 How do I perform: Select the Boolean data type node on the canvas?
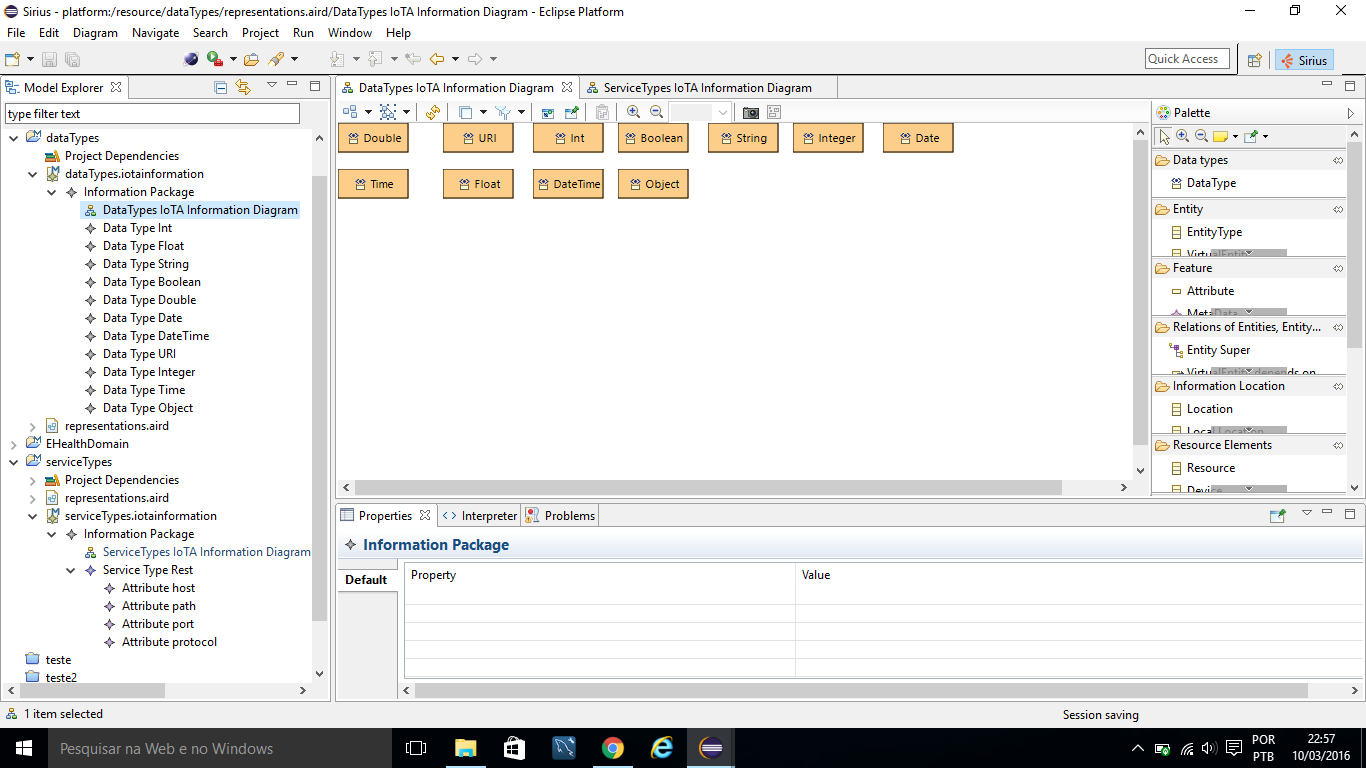pos(653,138)
